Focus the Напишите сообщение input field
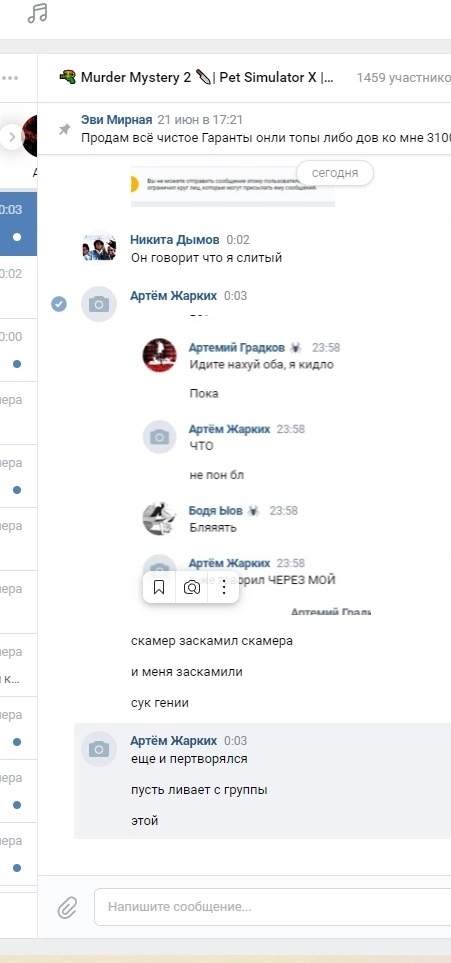The height and width of the screenshot is (963, 451). point(273,906)
